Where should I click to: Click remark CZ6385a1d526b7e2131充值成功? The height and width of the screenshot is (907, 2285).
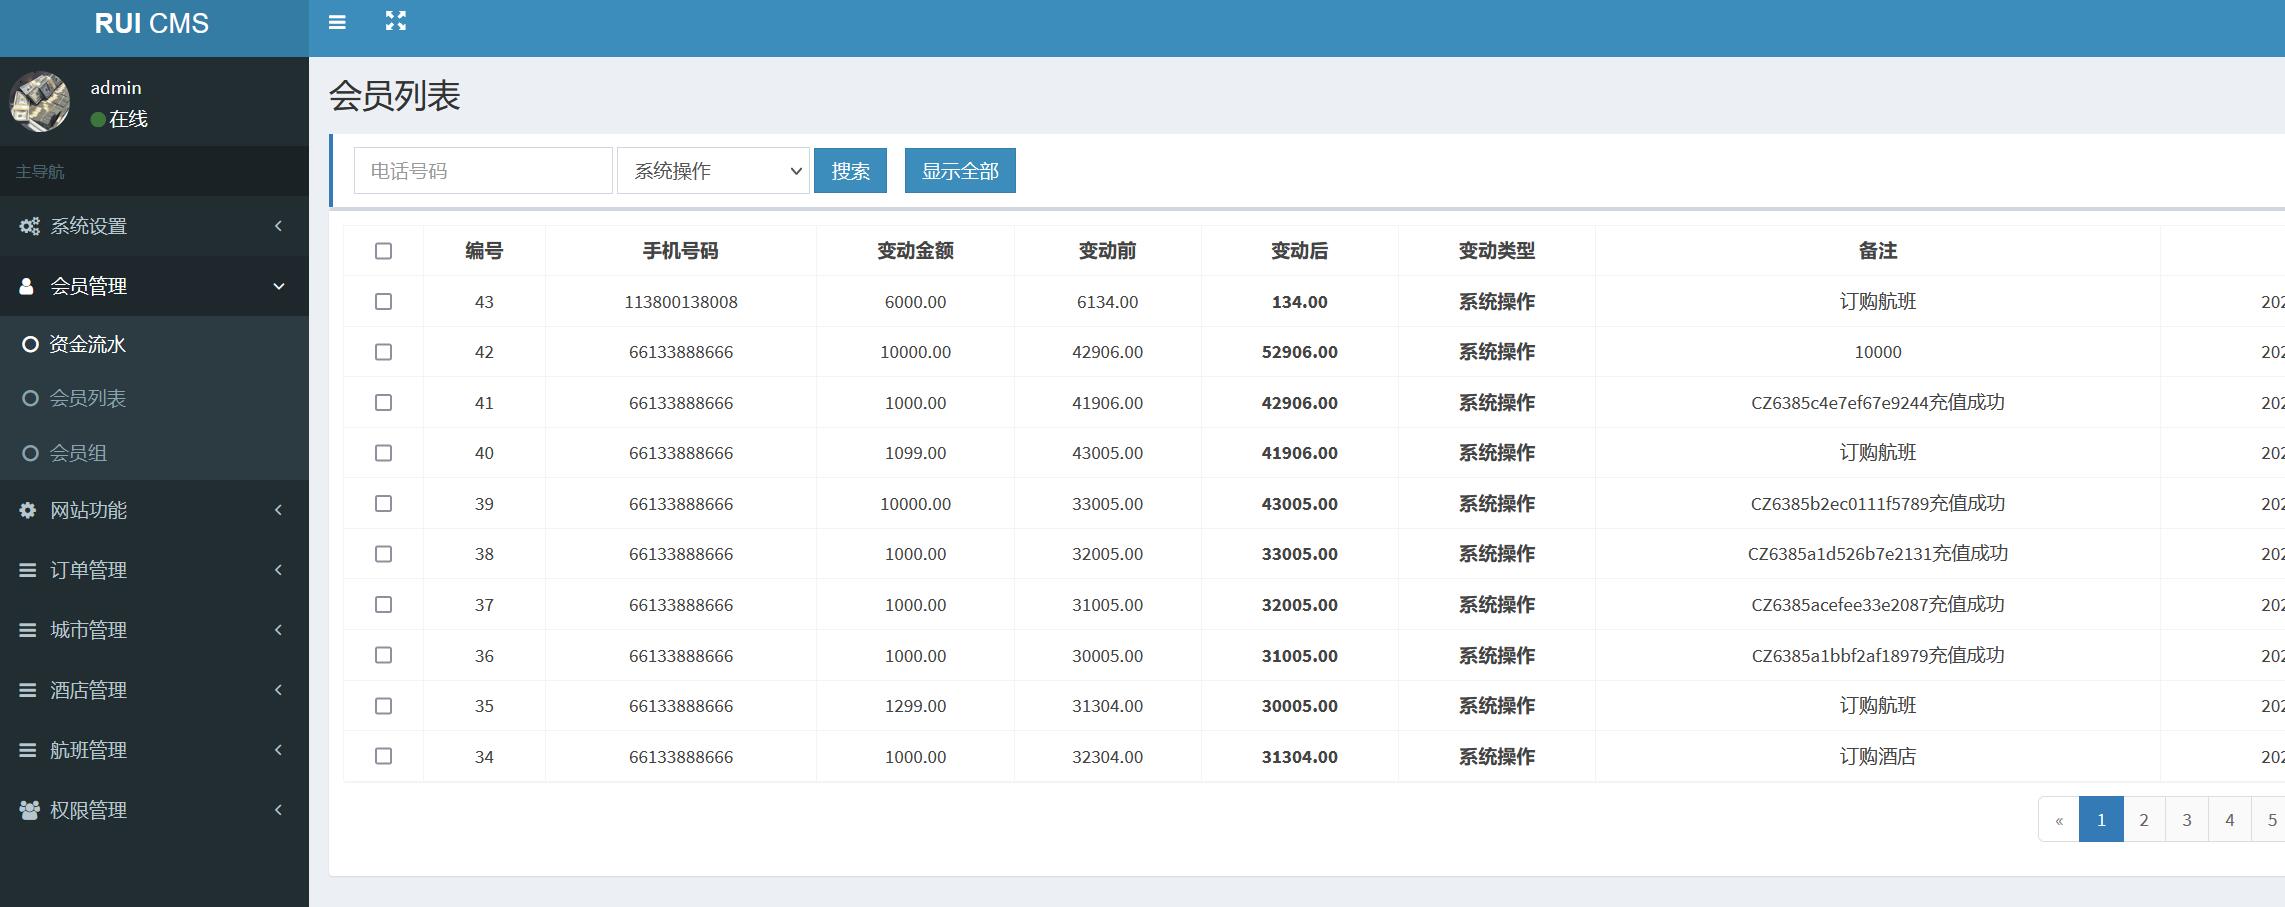pos(1878,554)
